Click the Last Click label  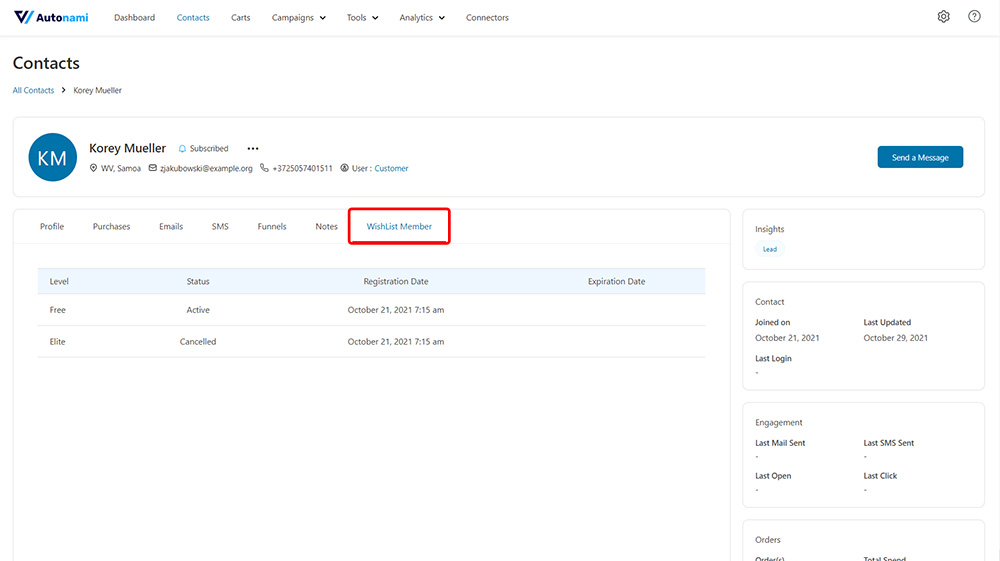880,476
